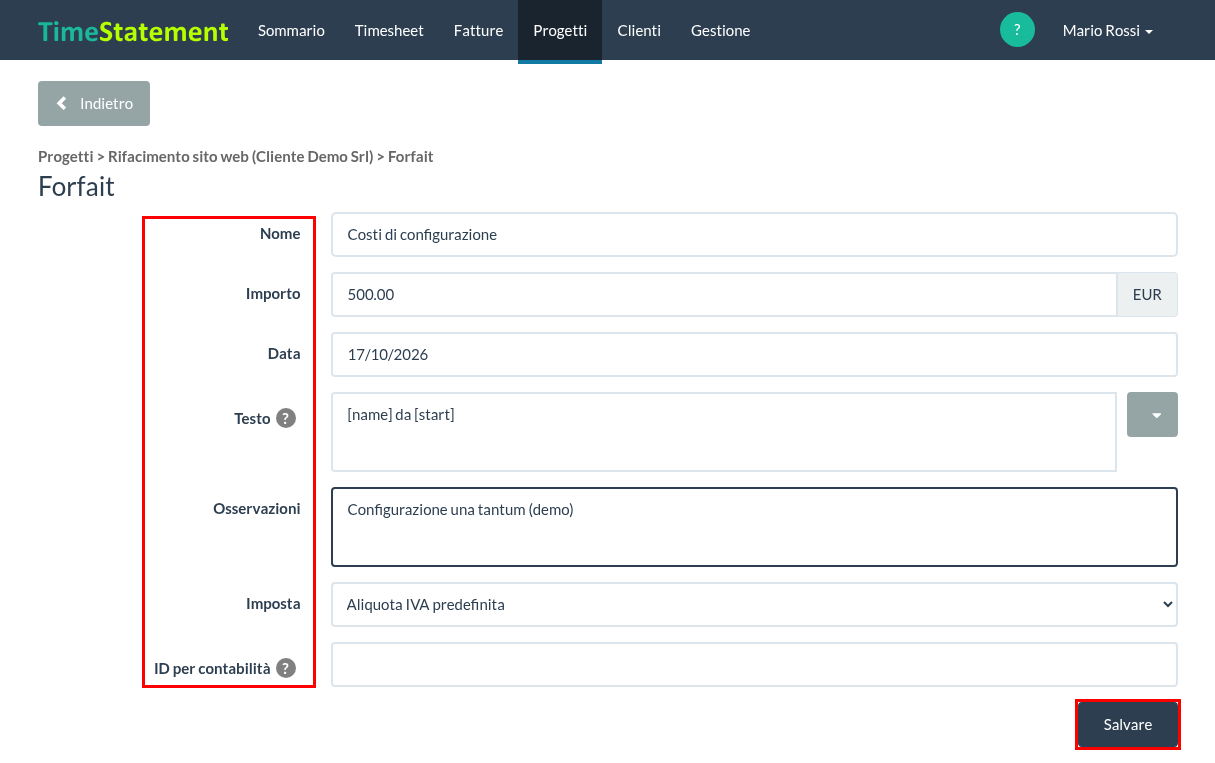The height and width of the screenshot is (763, 1215).
Task: Click the help icon beside ID per contabilità
Action: tap(286, 668)
